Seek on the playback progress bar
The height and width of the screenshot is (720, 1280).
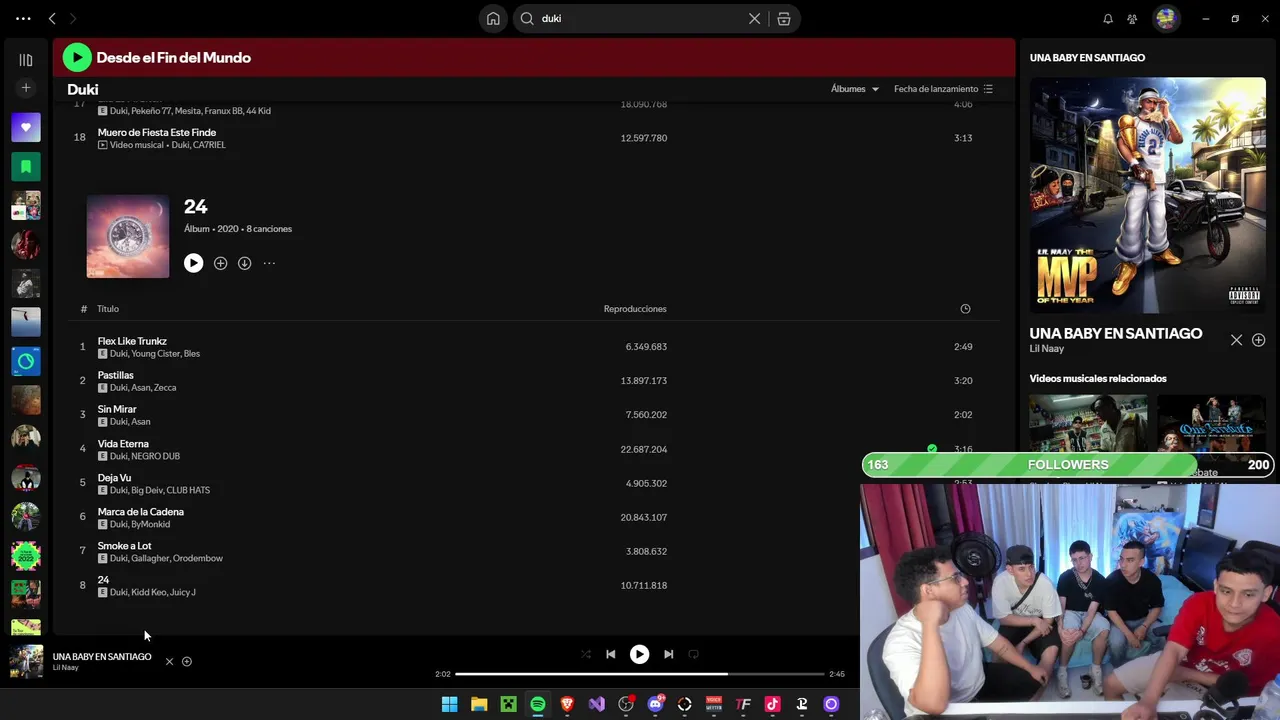640,674
